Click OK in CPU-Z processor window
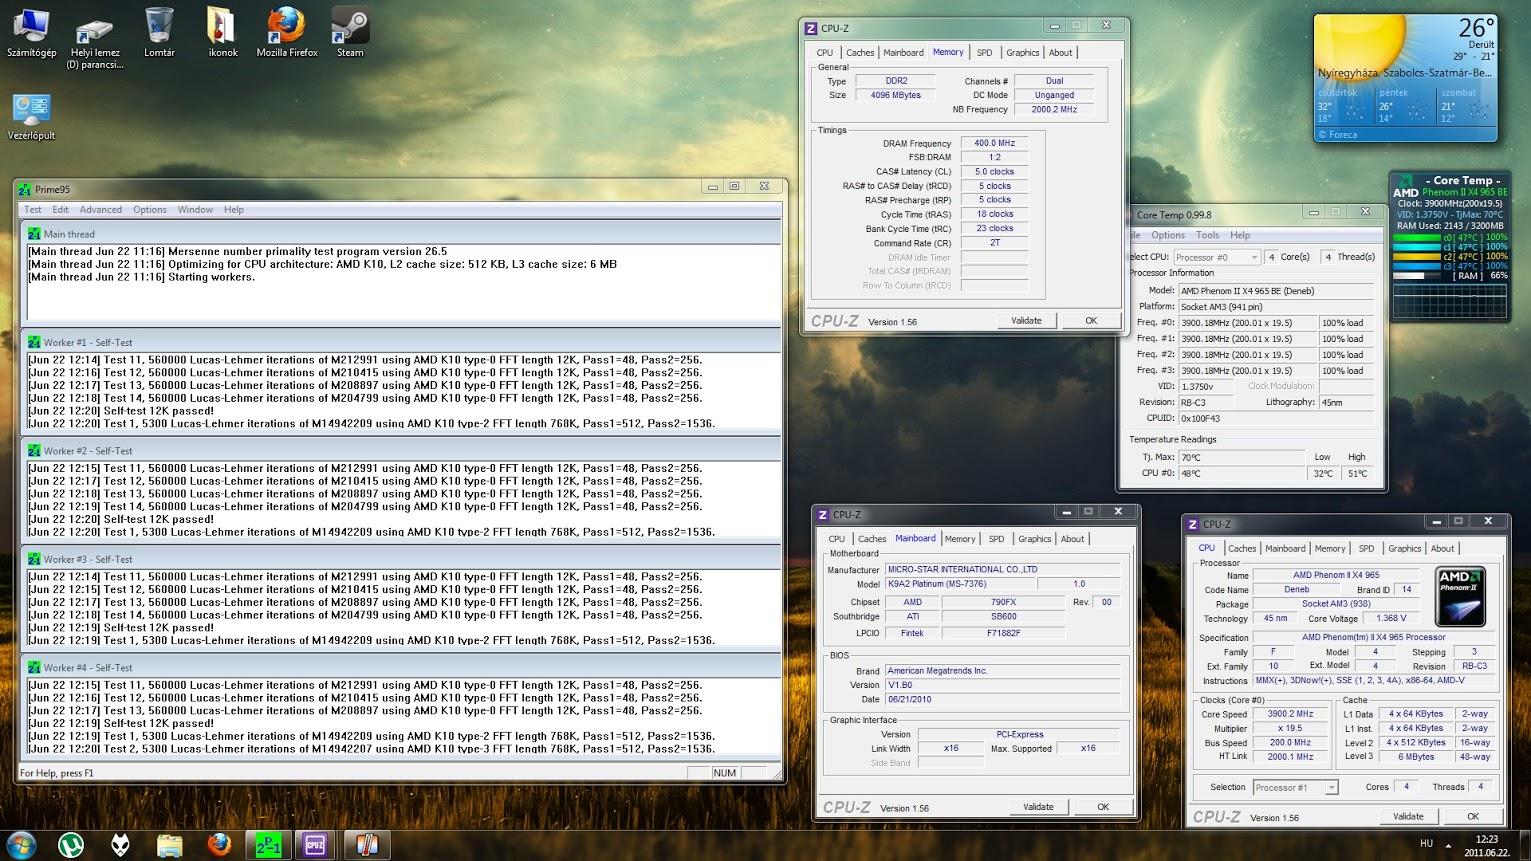 [x=1473, y=816]
